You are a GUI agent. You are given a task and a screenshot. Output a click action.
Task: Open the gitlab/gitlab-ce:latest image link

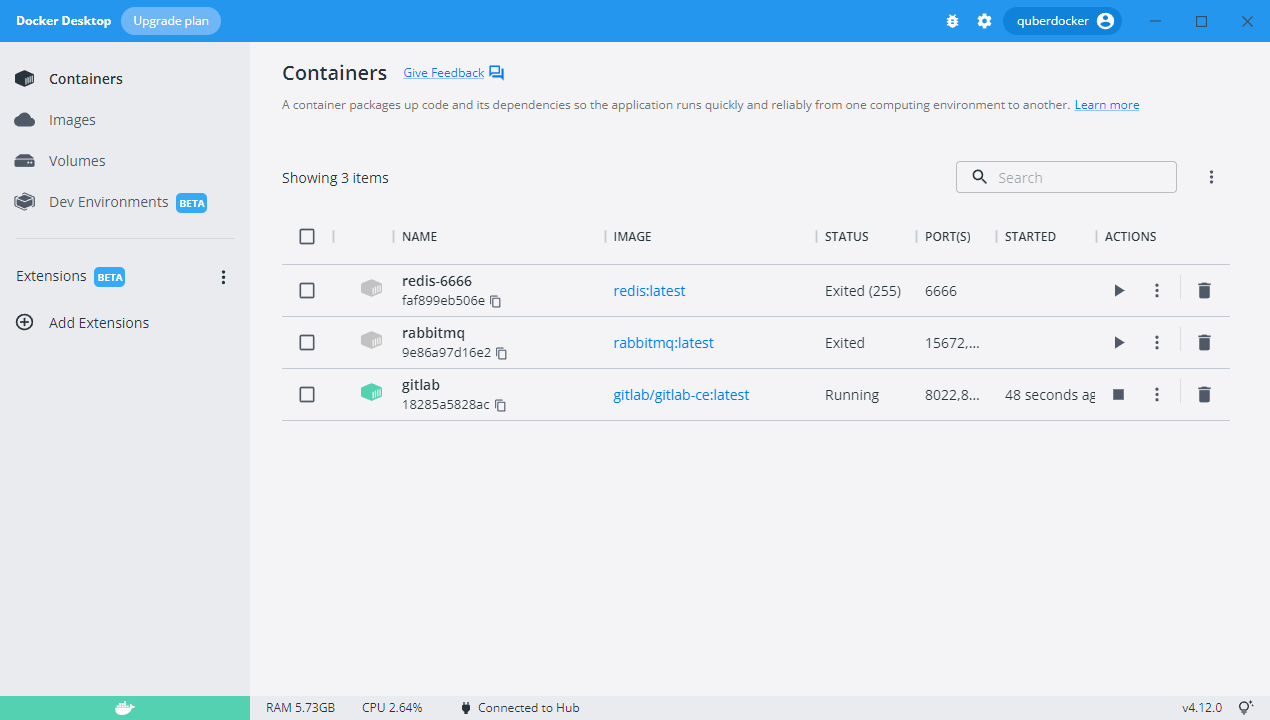click(x=681, y=395)
